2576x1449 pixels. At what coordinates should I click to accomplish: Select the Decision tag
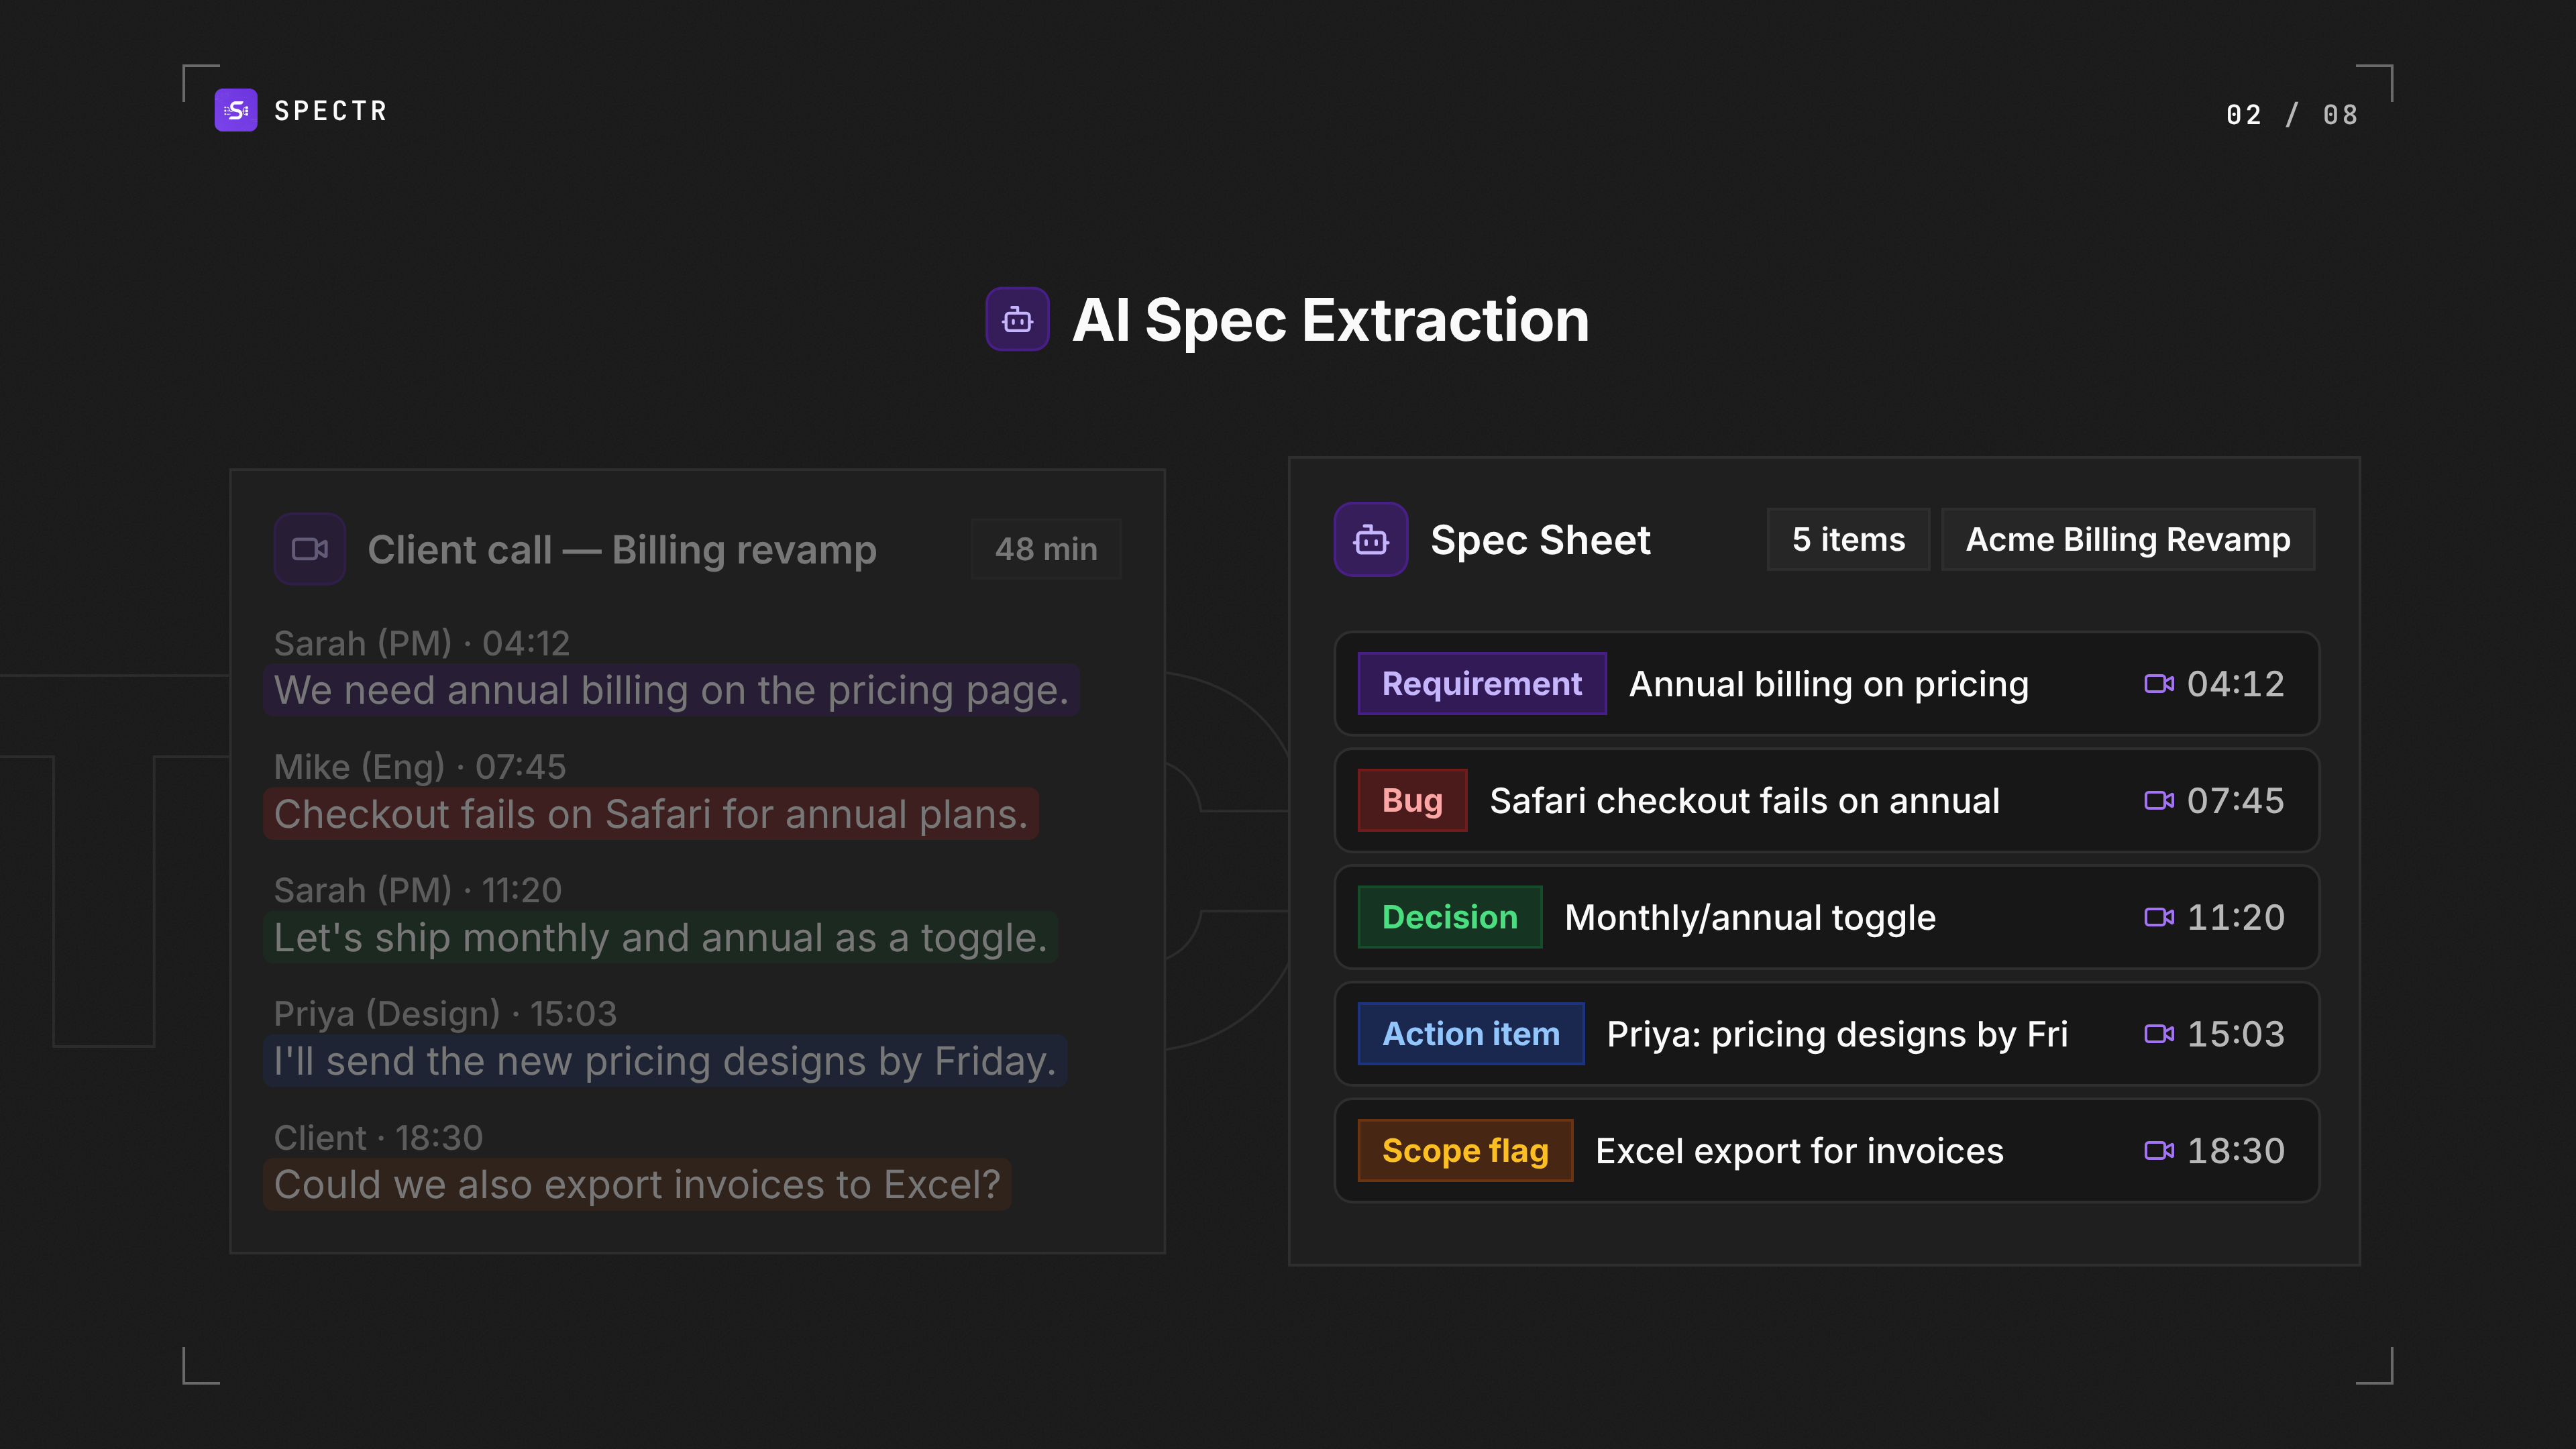click(x=1450, y=918)
